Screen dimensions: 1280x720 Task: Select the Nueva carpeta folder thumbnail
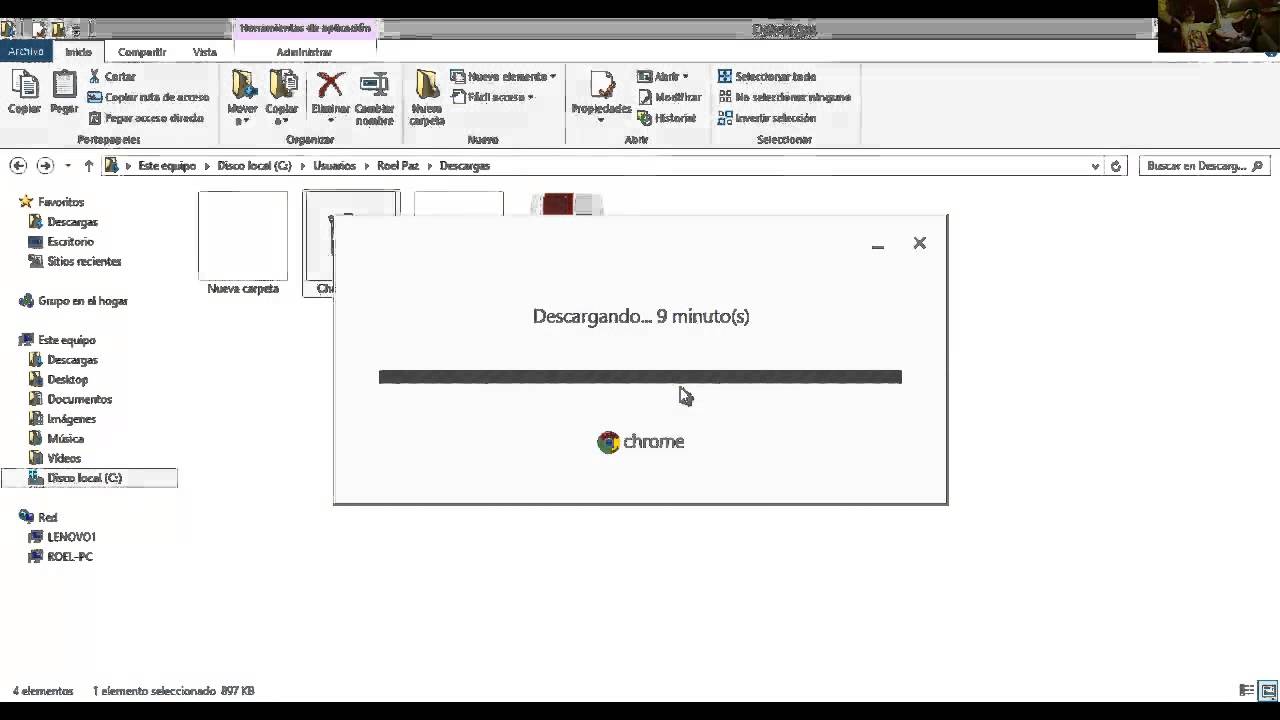tap(243, 235)
